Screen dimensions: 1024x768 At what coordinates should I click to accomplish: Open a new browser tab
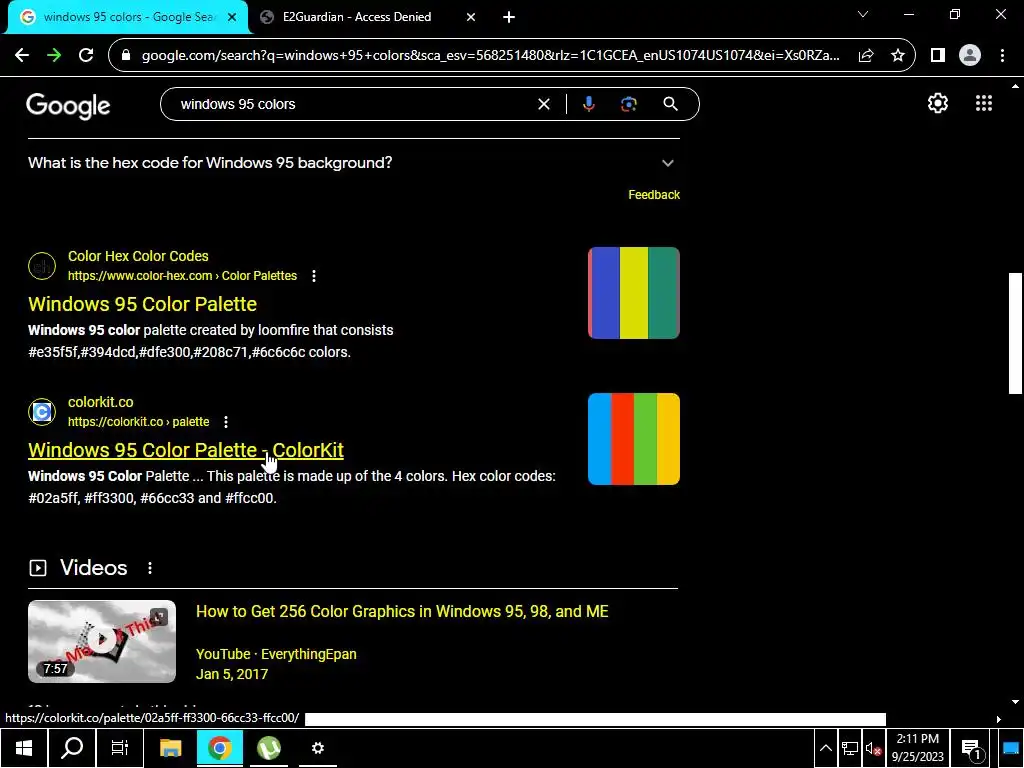coord(509,18)
